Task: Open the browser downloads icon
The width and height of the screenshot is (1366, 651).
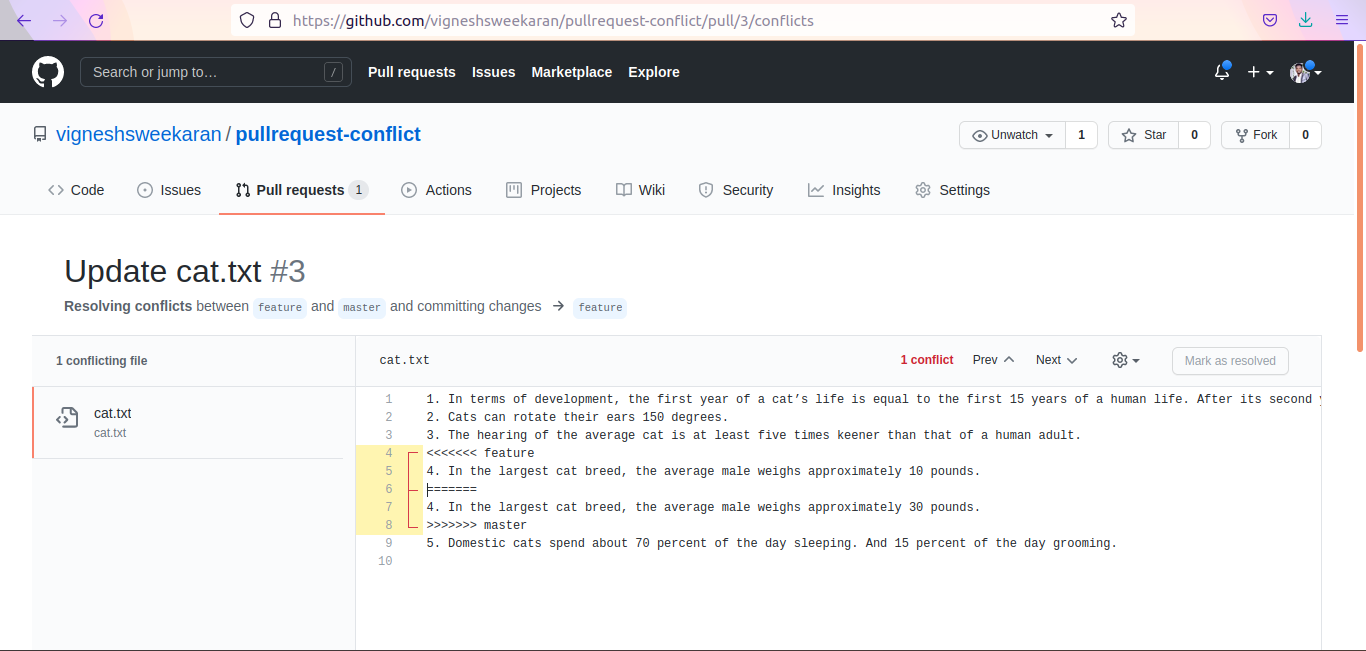Action: click(x=1305, y=20)
